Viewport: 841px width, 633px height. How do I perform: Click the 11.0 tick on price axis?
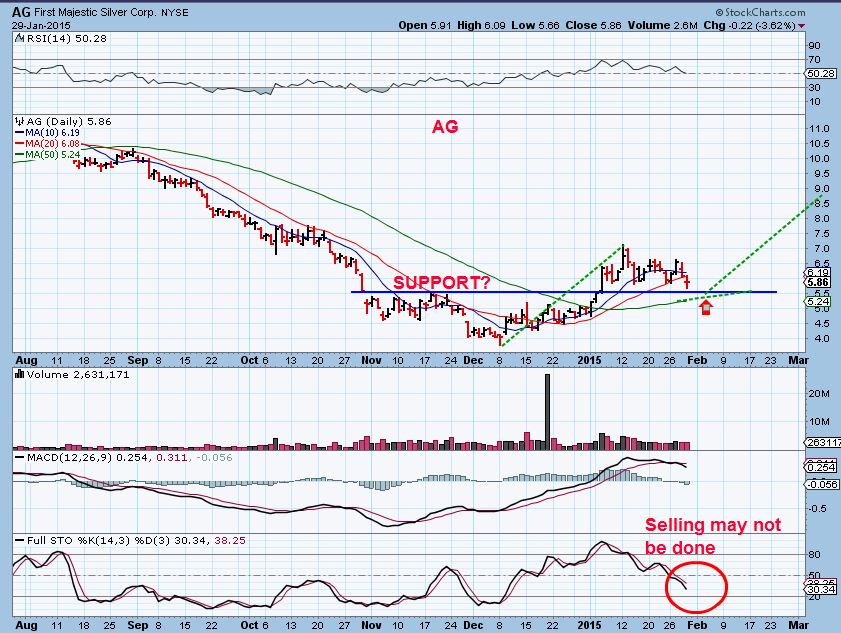821,129
